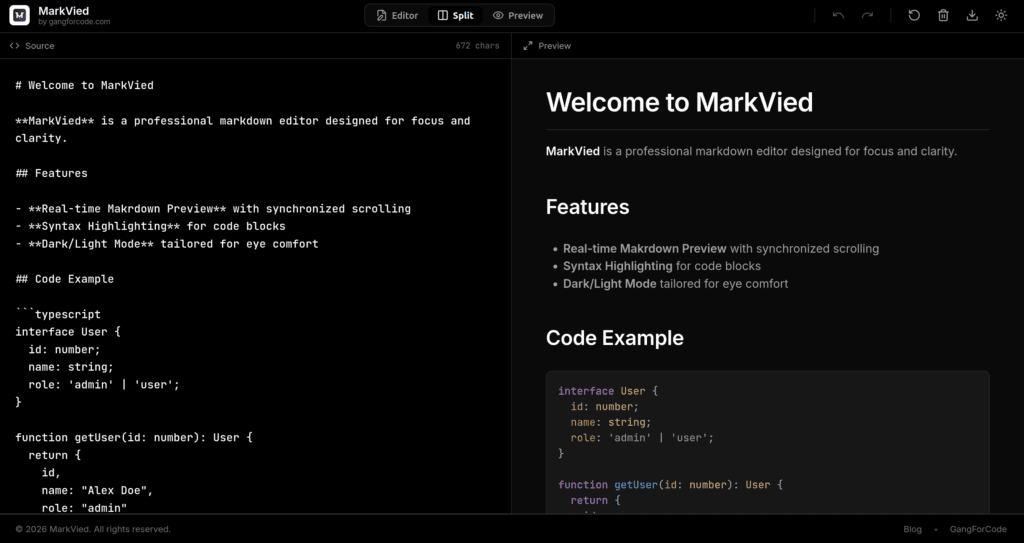Viewport: 1024px width, 543px height.
Task: Select the Split view tab
Action: (x=455, y=15)
